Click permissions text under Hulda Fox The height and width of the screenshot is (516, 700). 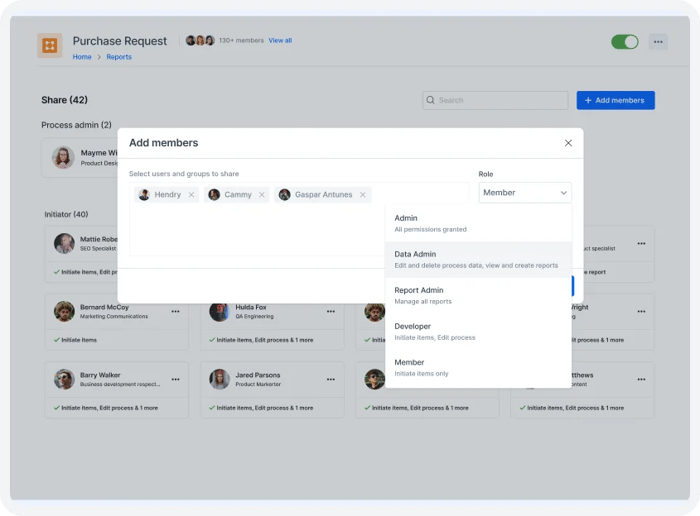point(265,340)
